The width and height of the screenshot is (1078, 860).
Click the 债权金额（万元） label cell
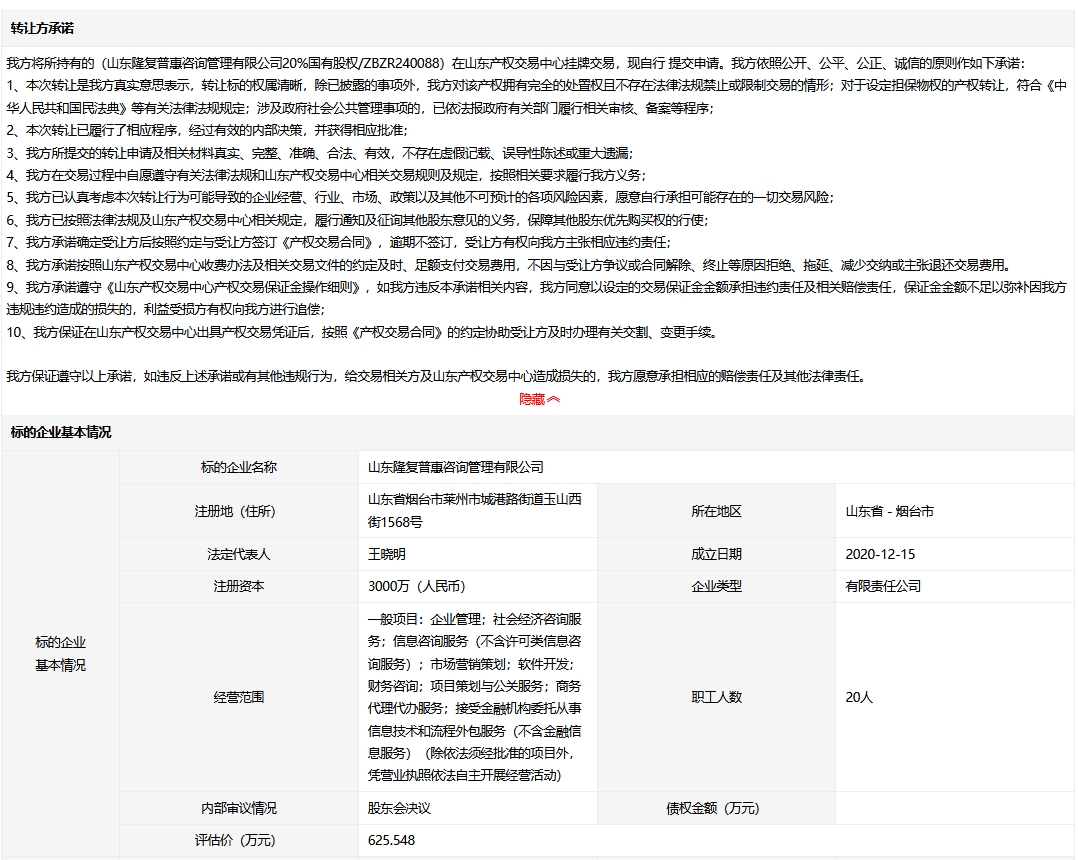(x=716, y=808)
